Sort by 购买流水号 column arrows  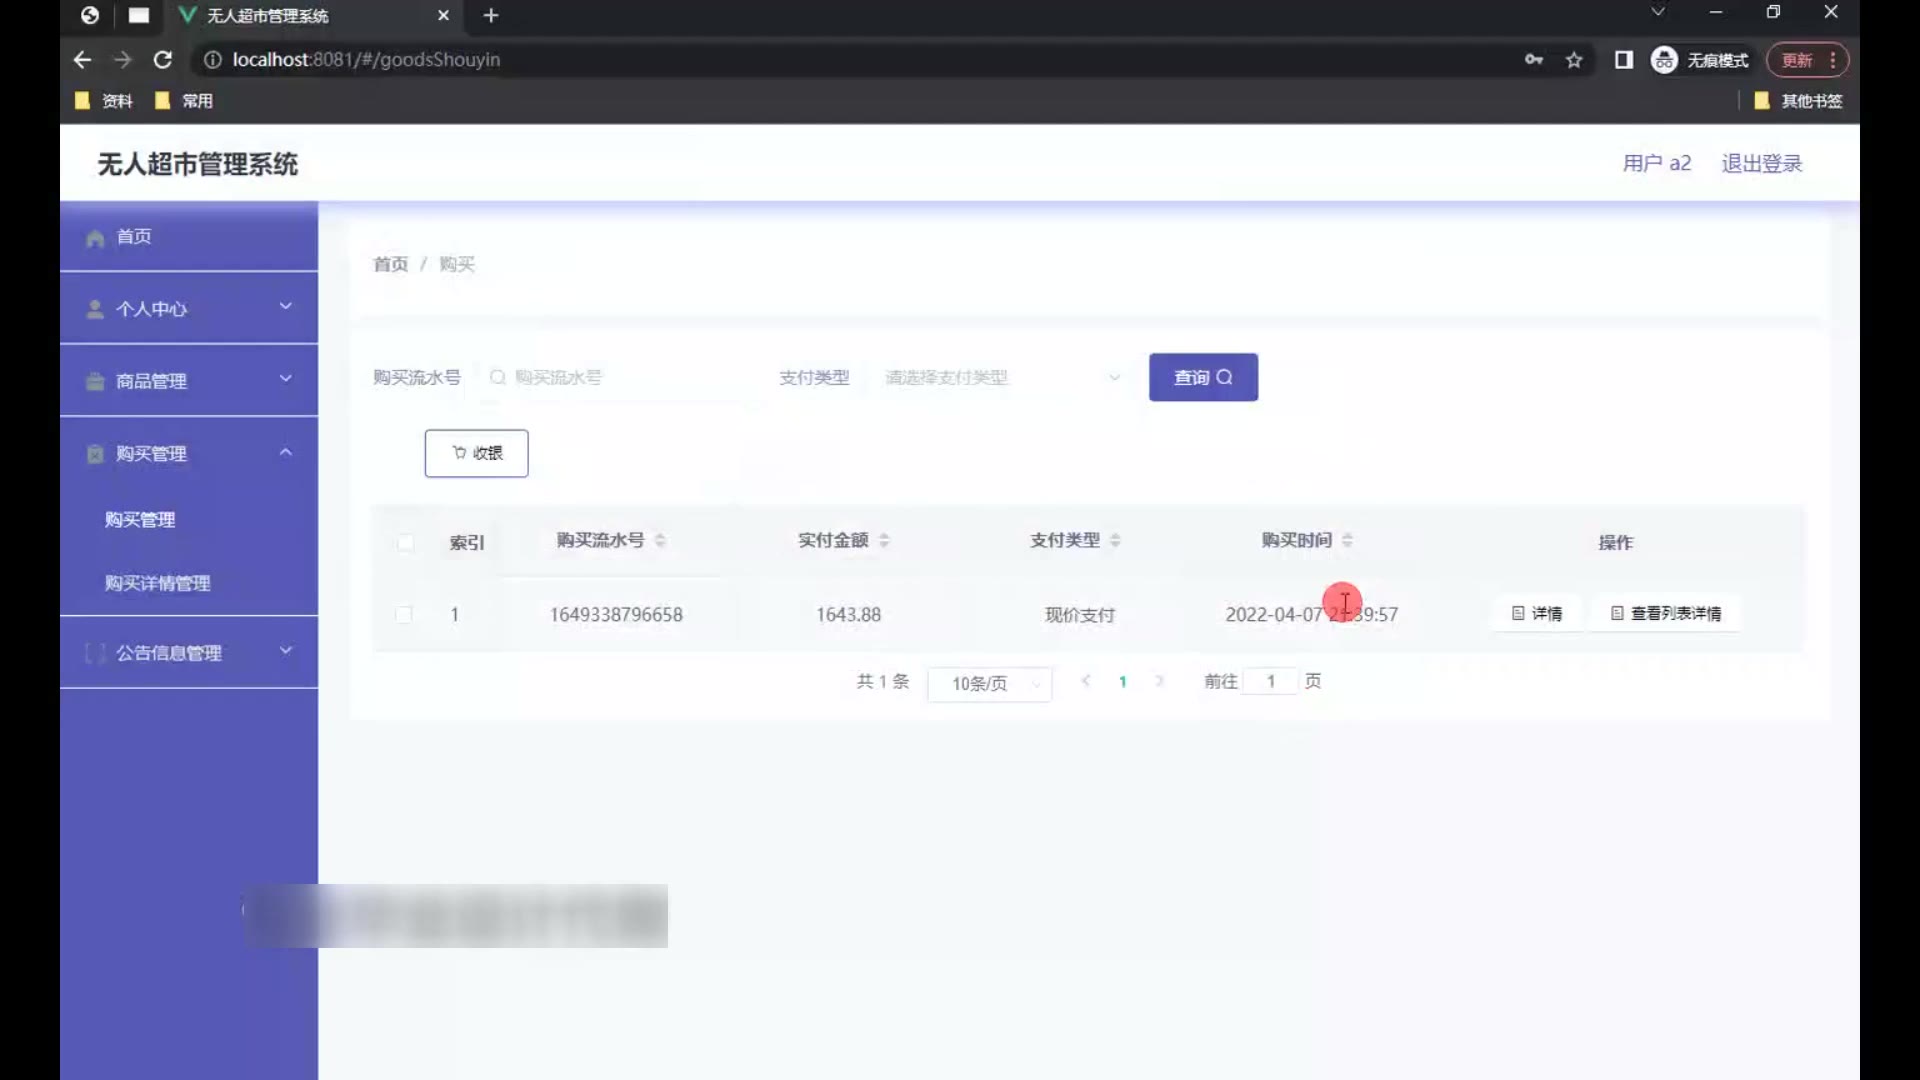point(660,540)
